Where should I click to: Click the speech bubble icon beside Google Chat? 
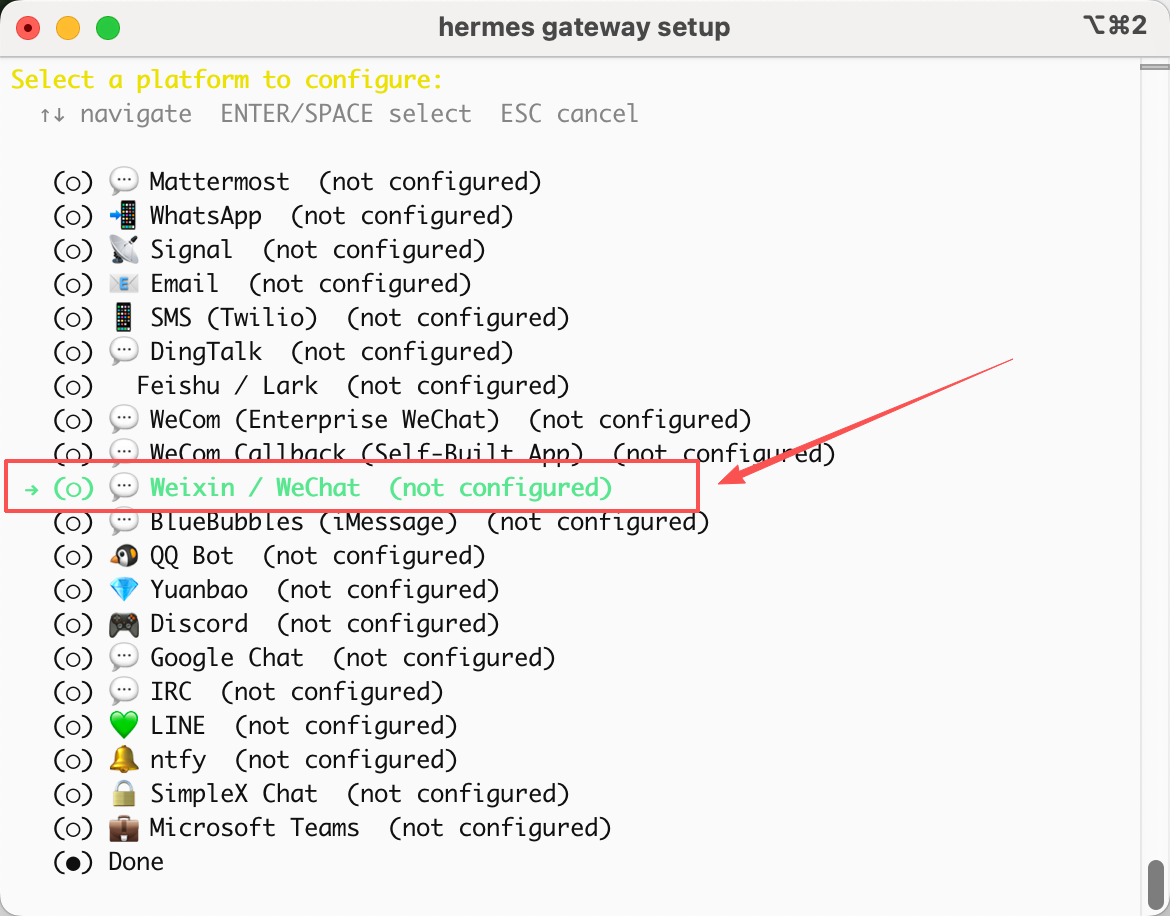click(124, 657)
